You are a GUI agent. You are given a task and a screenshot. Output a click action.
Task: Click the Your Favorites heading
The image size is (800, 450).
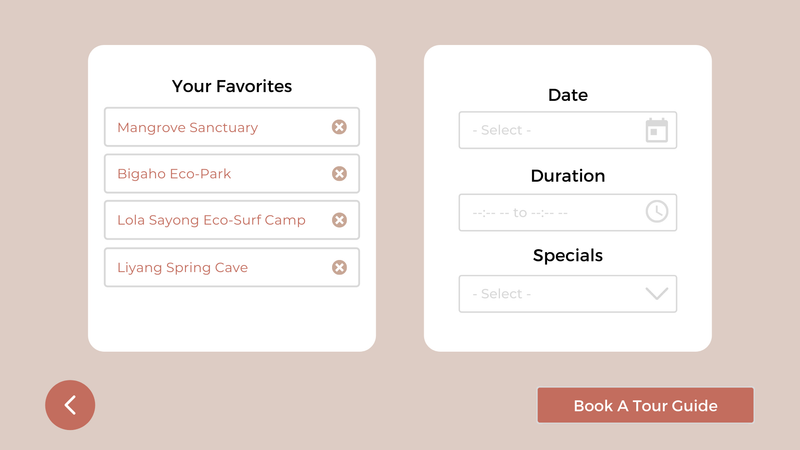tap(232, 86)
